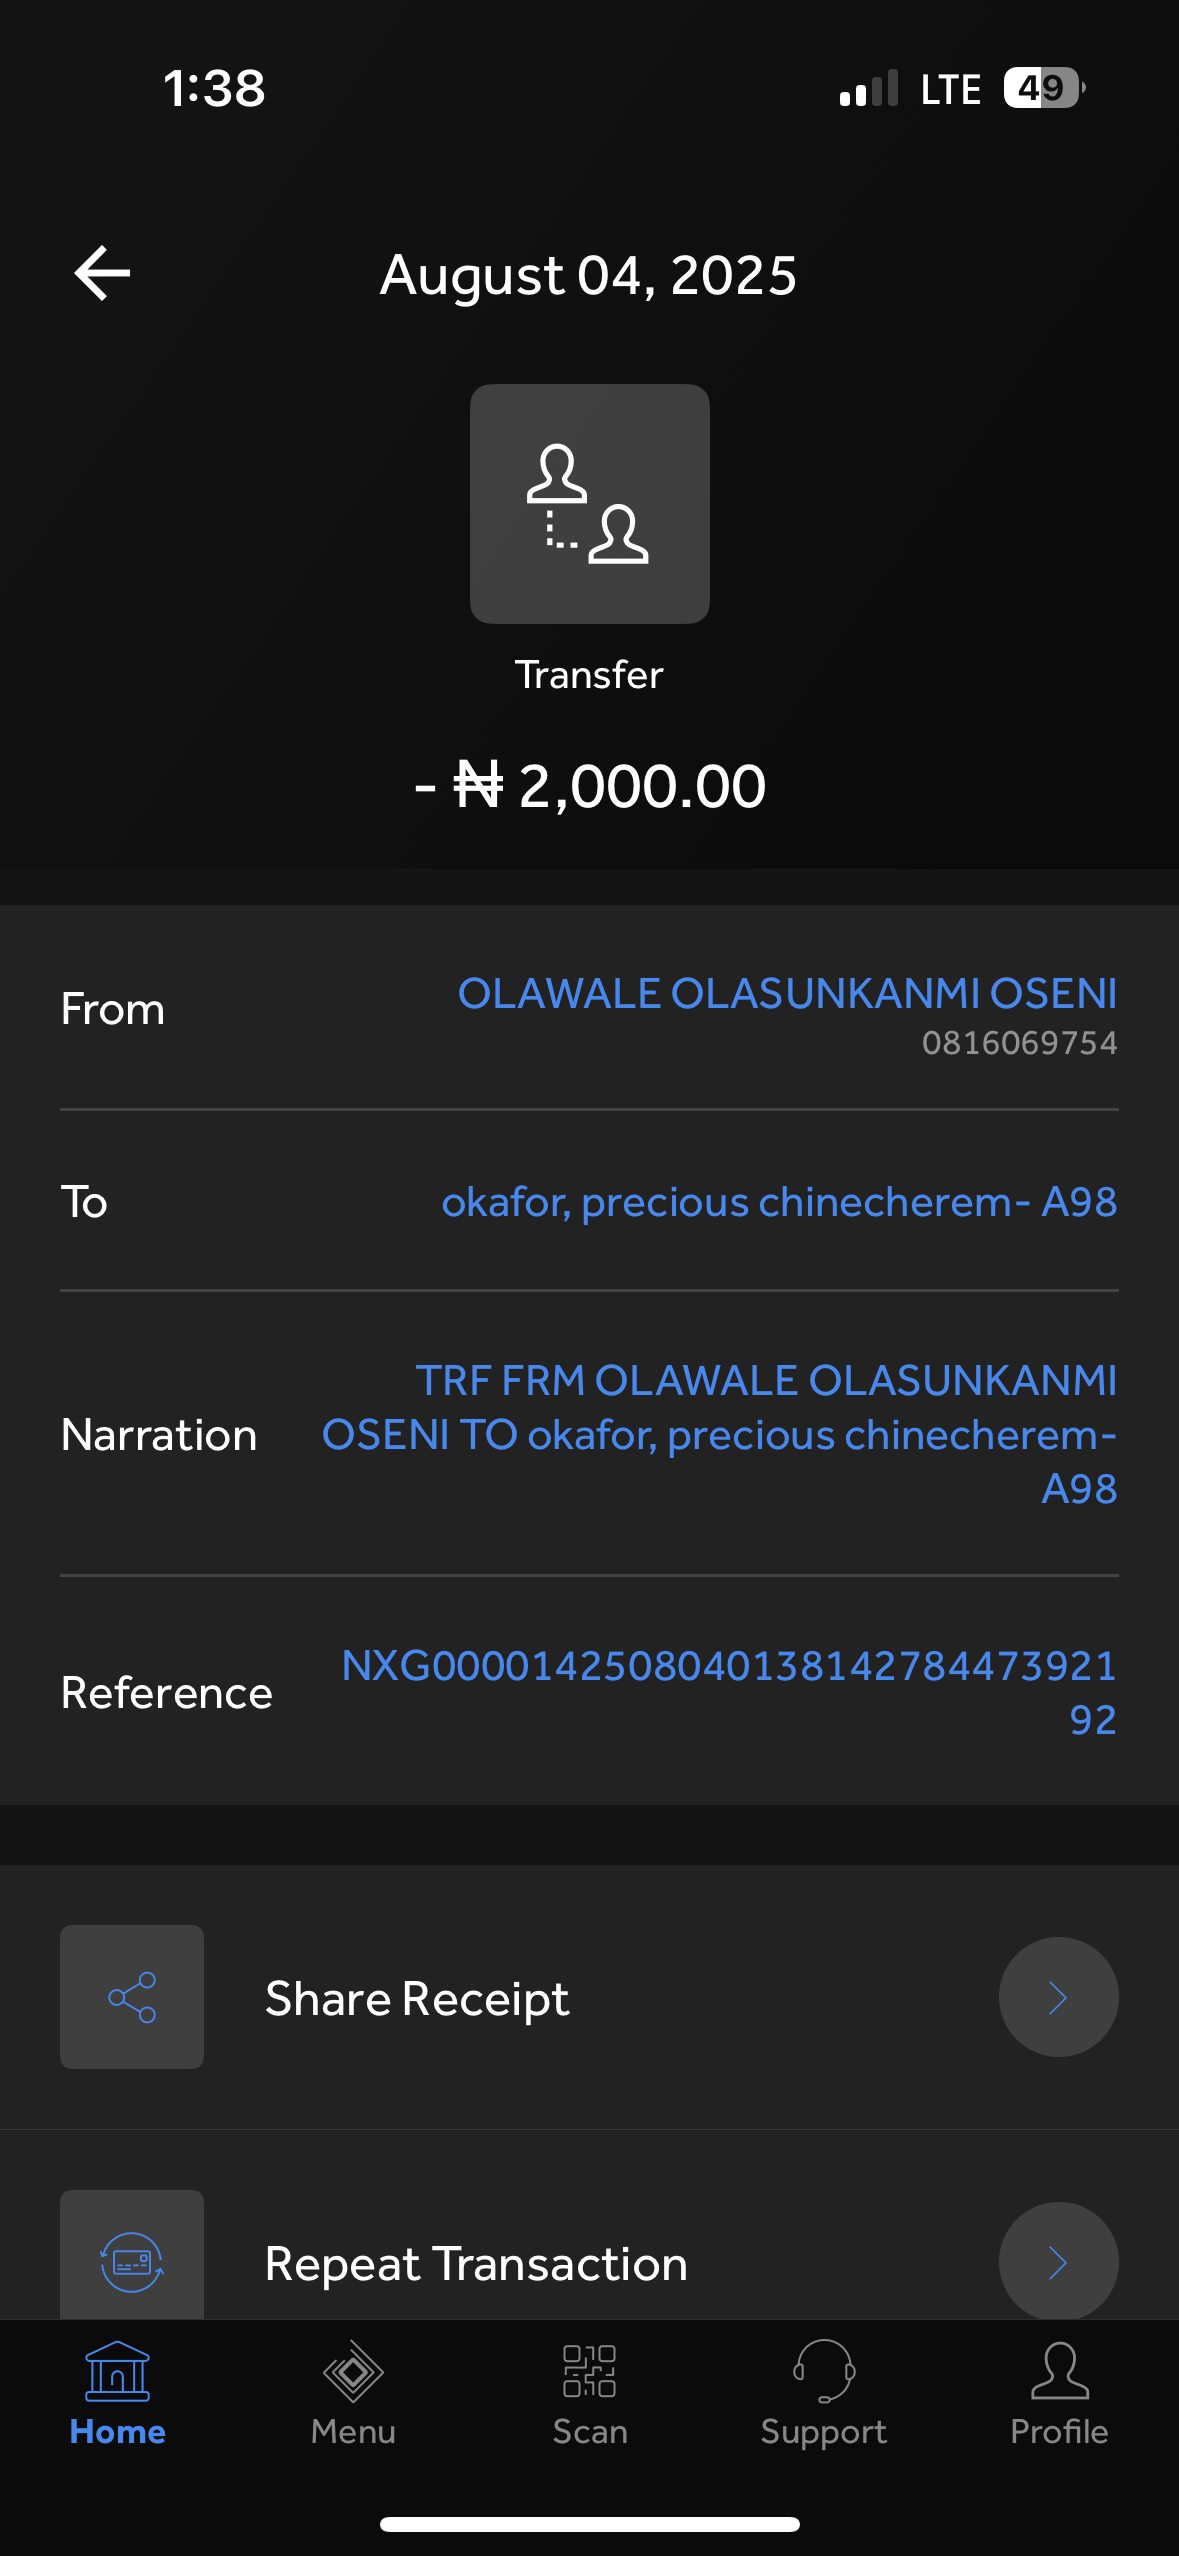The width and height of the screenshot is (1179, 2556).
Task: Tap sender name OLAWALE OLASUNKANMI OSENI
Action: point(787,994)
